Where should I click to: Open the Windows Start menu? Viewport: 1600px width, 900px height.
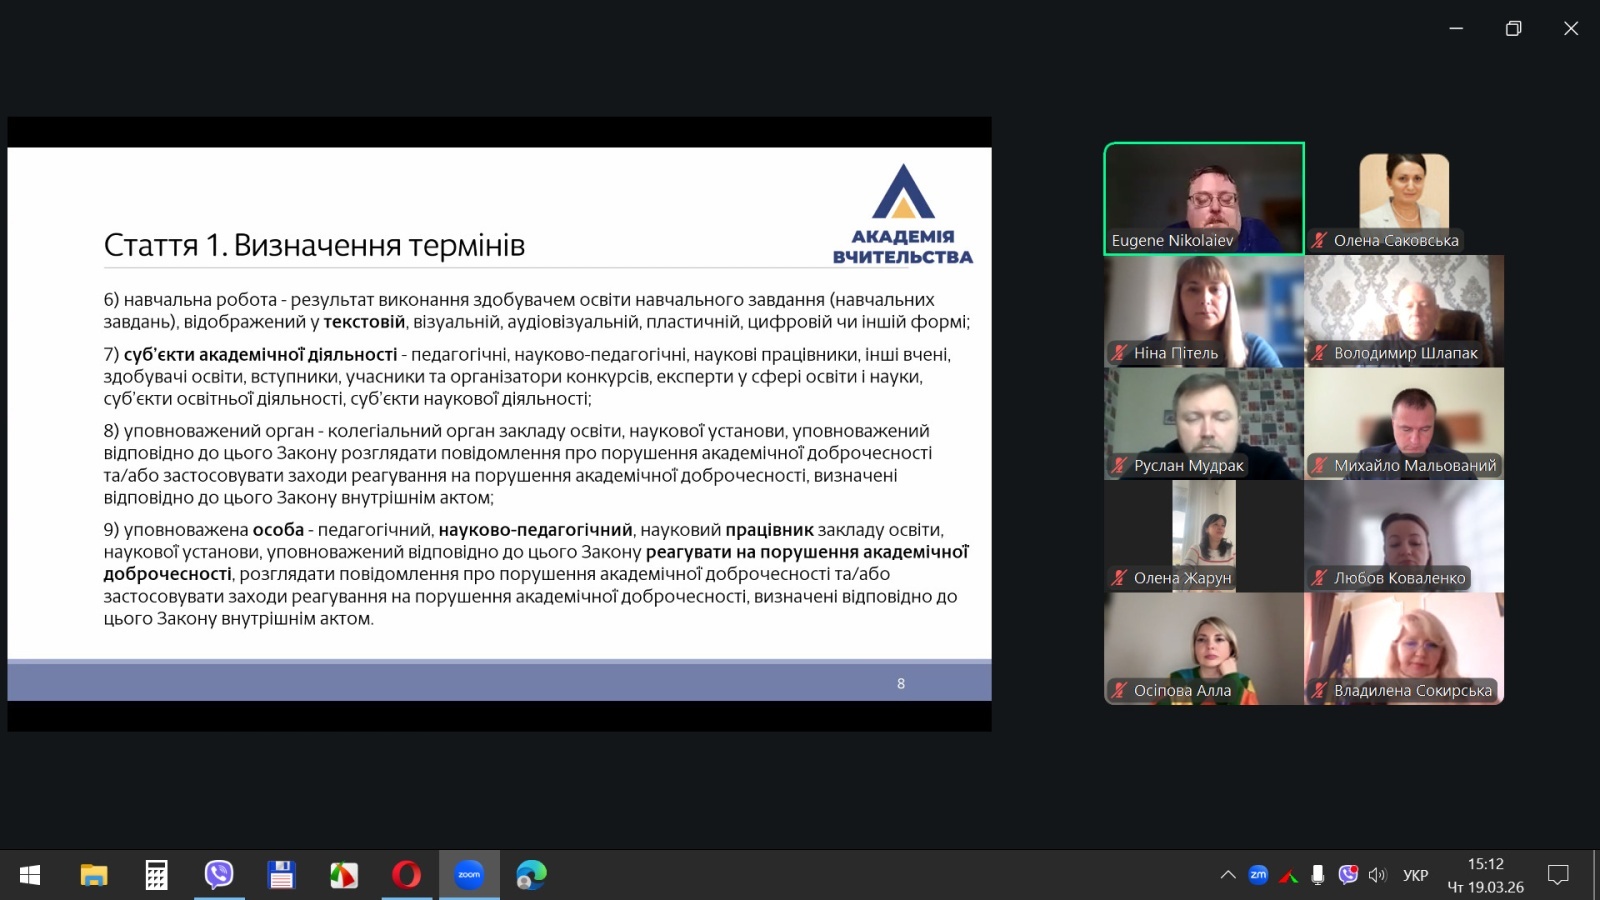30,875
